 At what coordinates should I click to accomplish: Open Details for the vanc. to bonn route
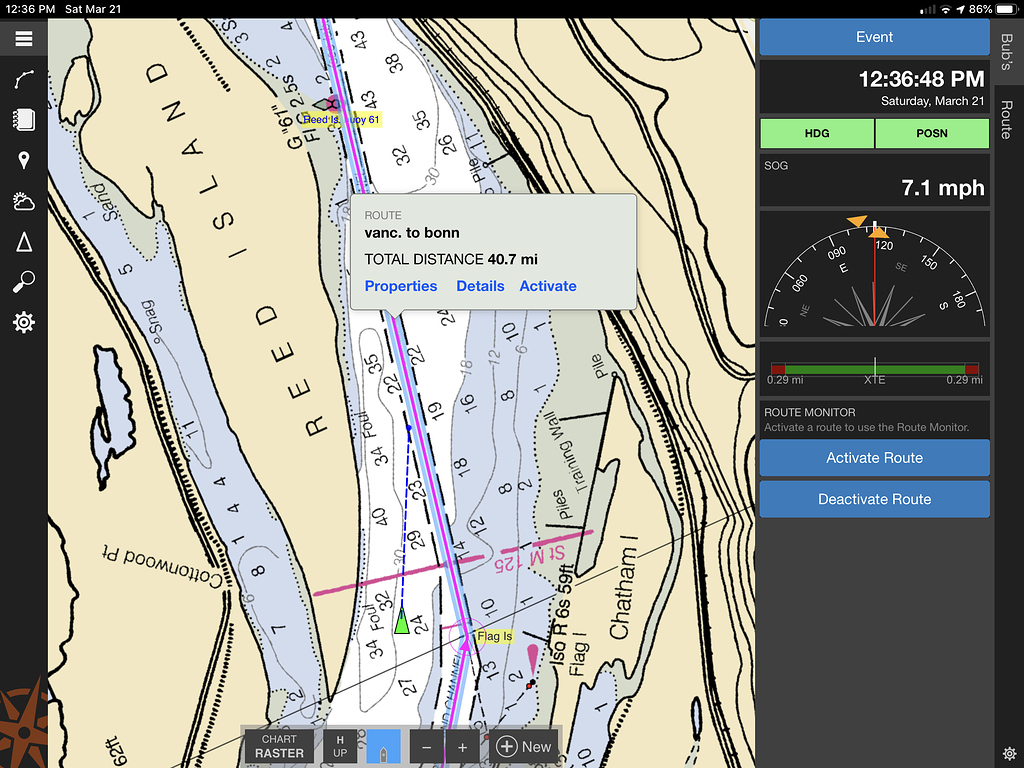point(480,286)
